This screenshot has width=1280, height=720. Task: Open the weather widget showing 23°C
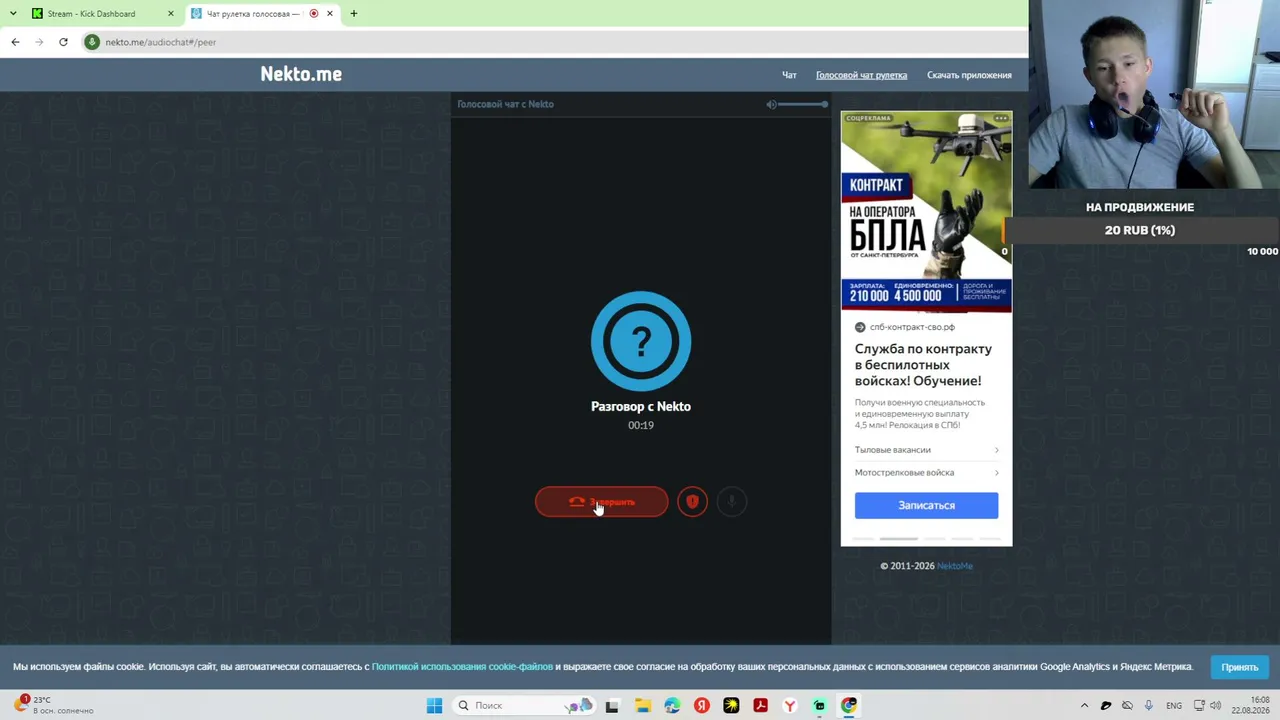pyautogui.click(x=55, y=705)
